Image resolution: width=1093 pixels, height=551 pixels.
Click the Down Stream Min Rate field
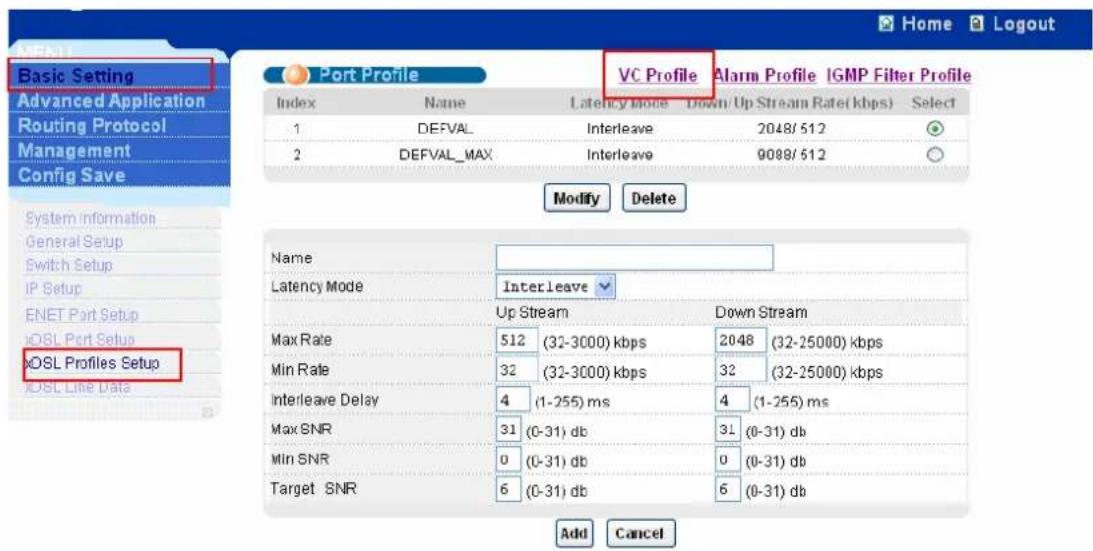click(x=740, y=370)
